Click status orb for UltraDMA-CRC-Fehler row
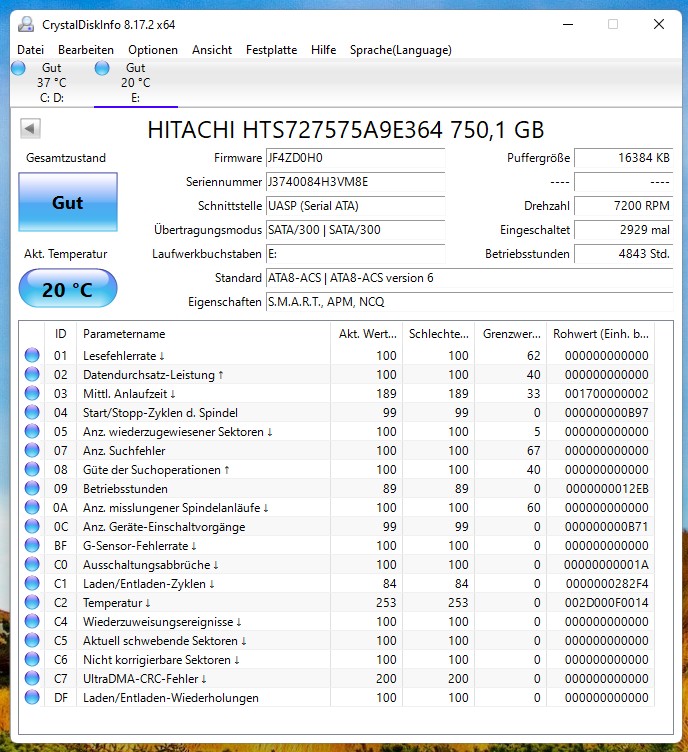The height and width of the screenshot is (752, 688). [x=32, y=678]
